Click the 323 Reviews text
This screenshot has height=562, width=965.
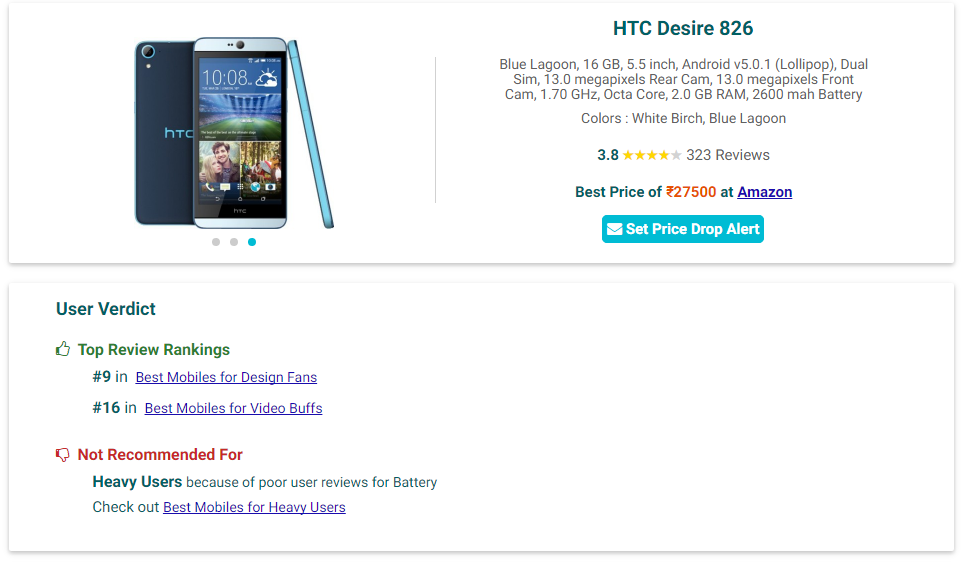(727, 155)
